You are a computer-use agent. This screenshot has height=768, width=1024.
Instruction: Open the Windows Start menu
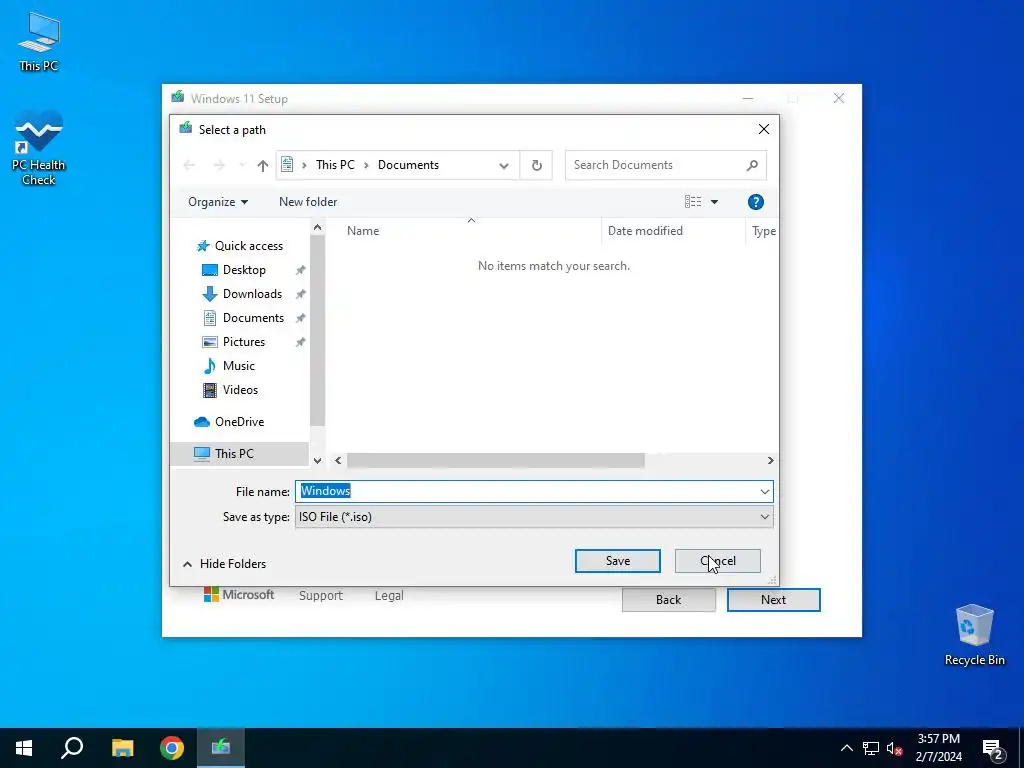point(24,748)
